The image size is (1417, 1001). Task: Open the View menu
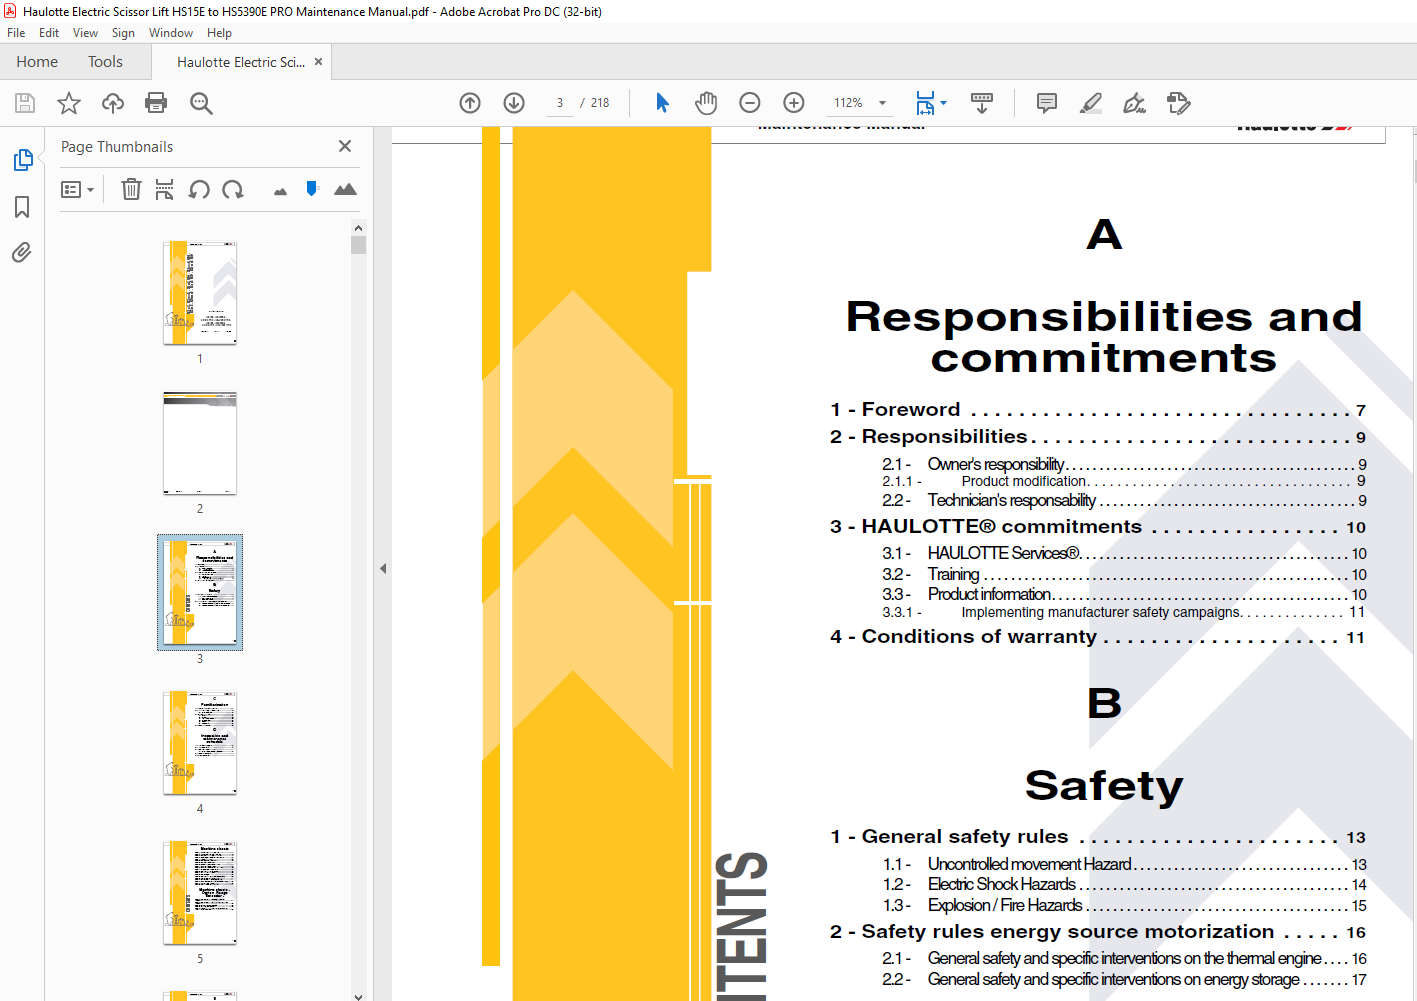(85, 33)
